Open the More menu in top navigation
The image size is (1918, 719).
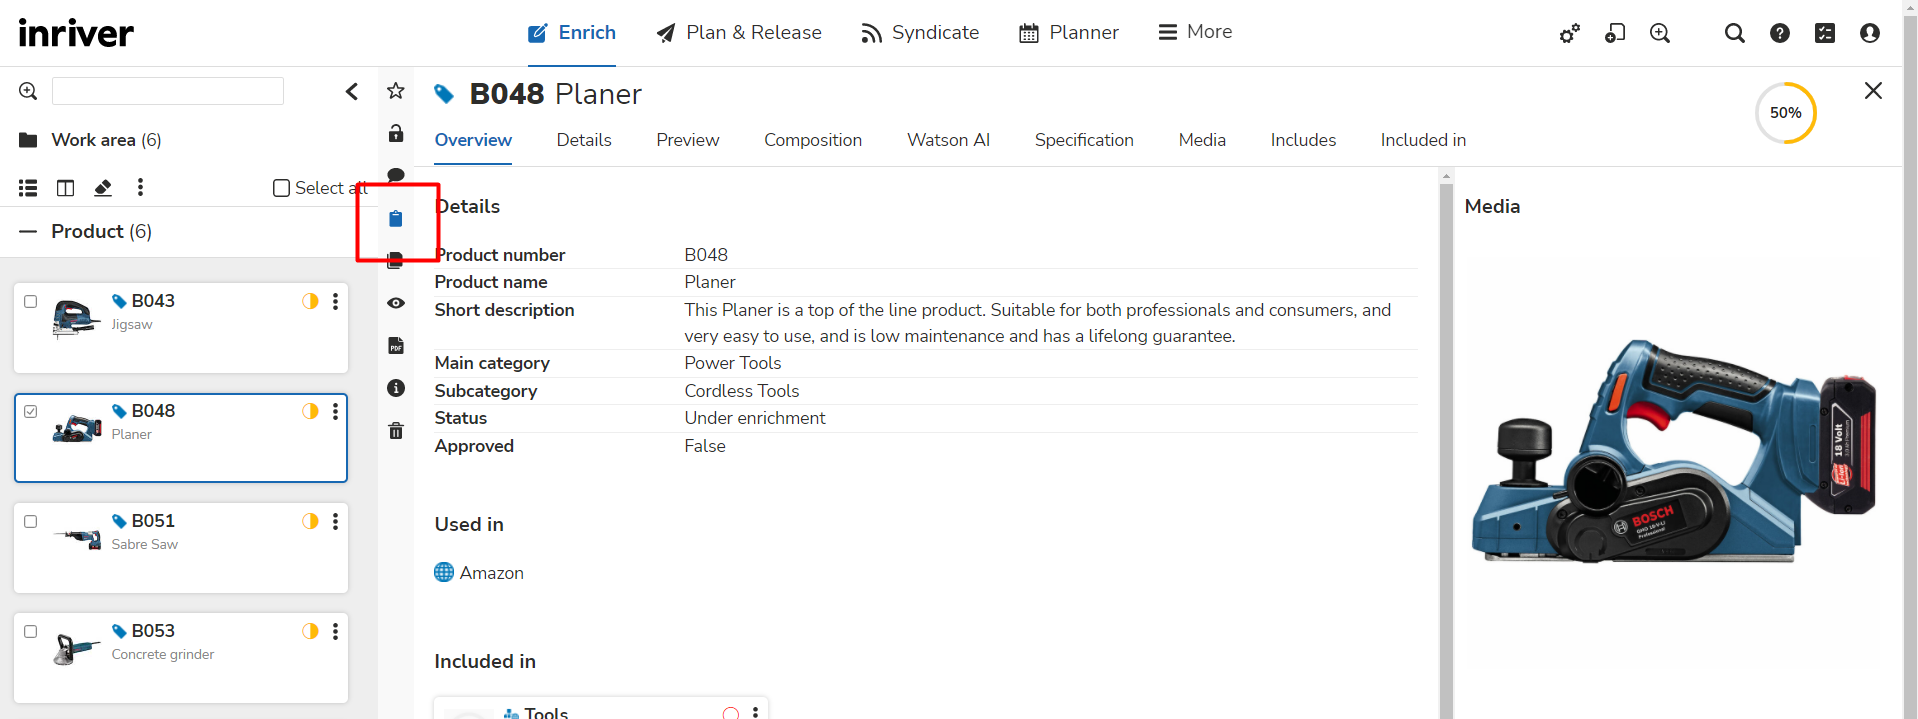(1195, 32)
